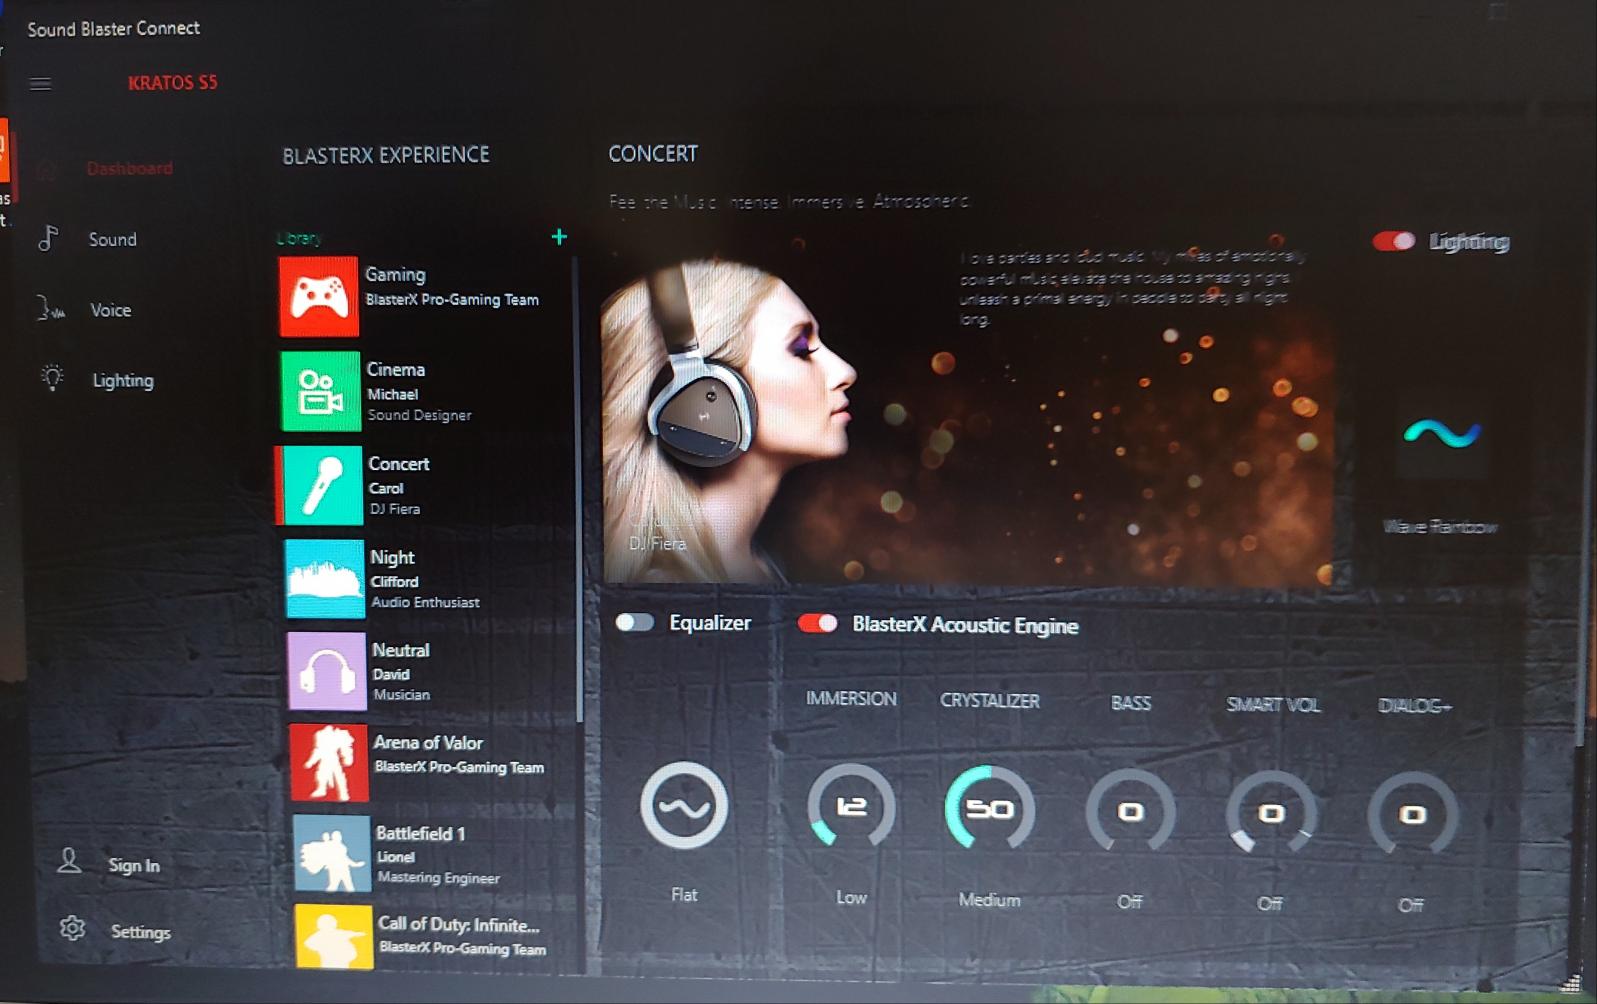Select the Gaming profile controller icon
This screenshot has height=1004, width=1597.
[x=318, y=296]
